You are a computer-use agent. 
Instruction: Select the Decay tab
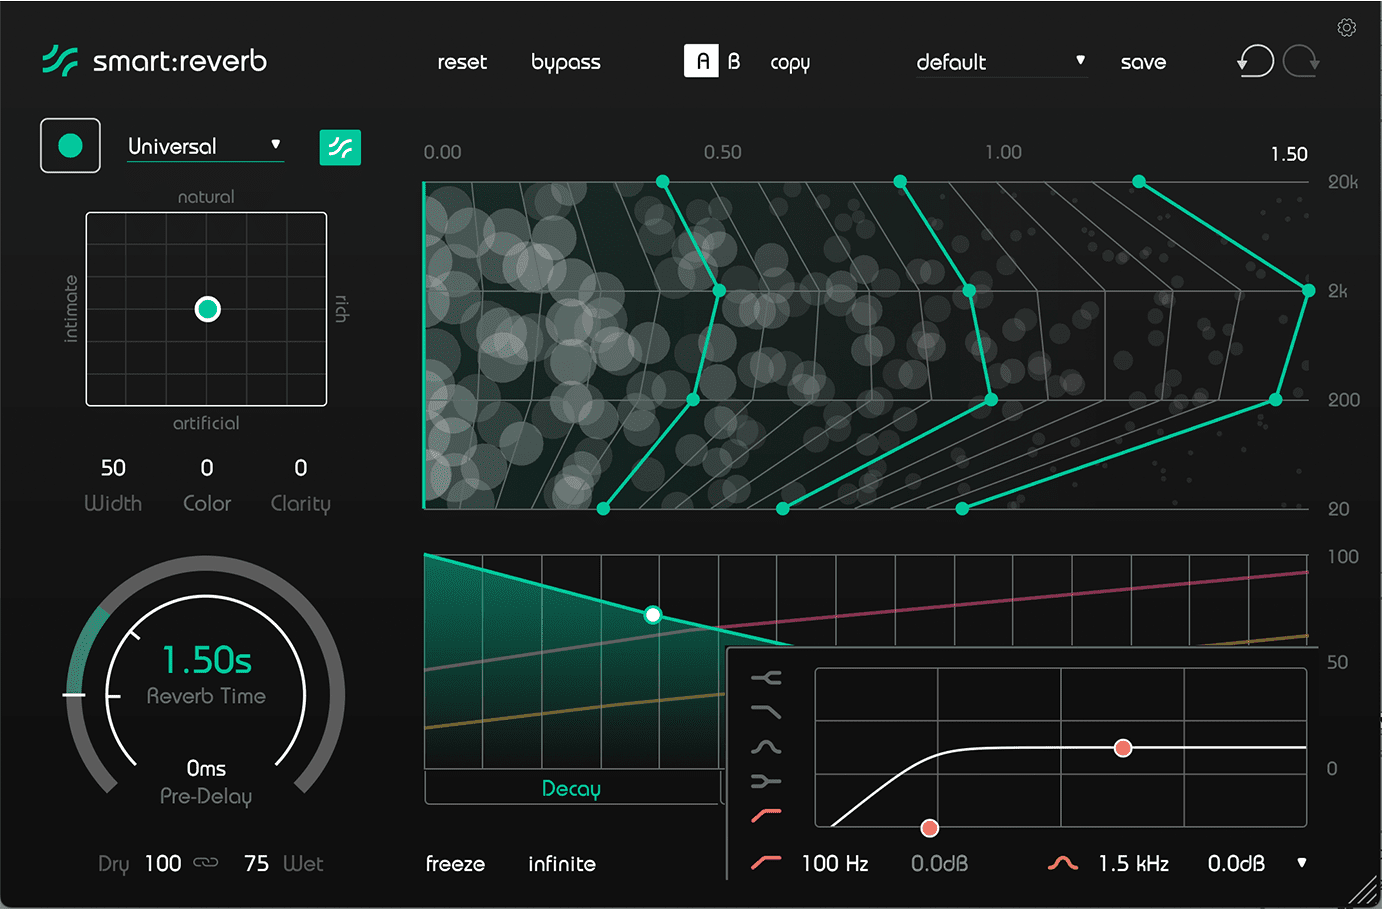pos(571,789)
